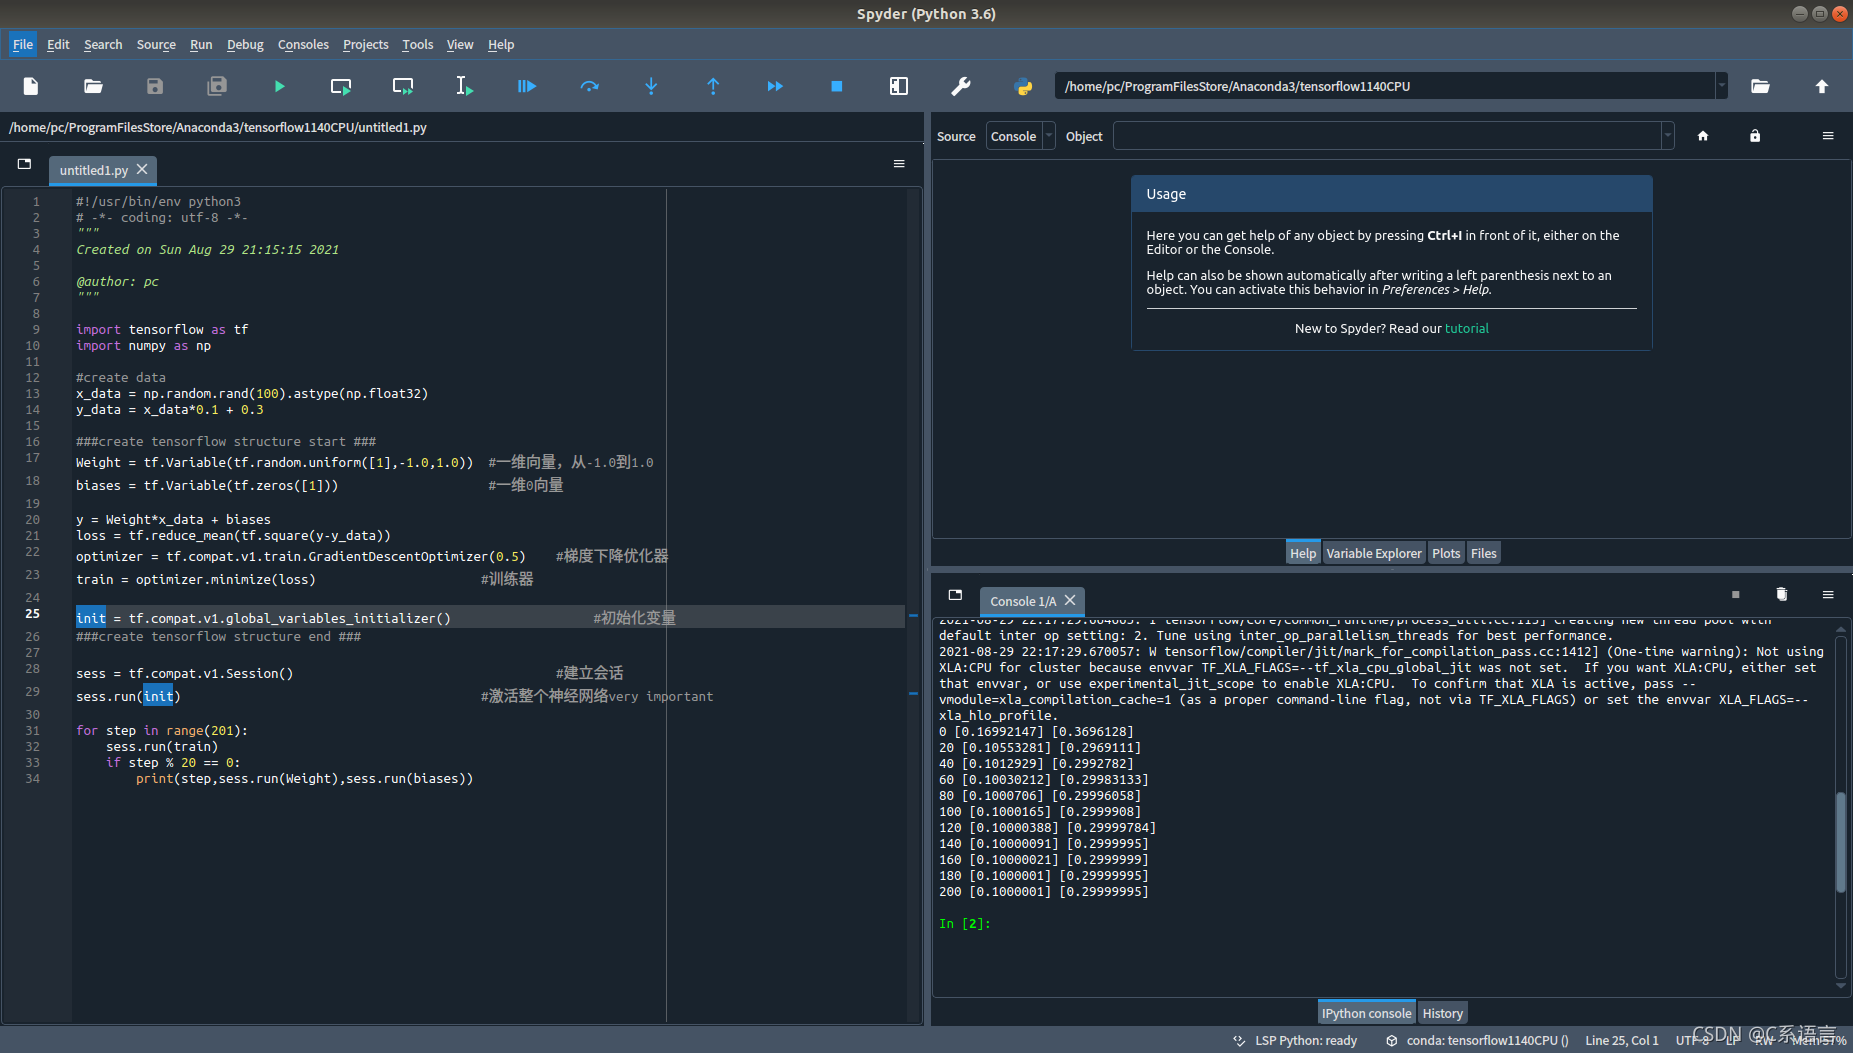Open the Consoles menu
Viewport: 1853px width, 1053px height.
(x=303, y=44)
